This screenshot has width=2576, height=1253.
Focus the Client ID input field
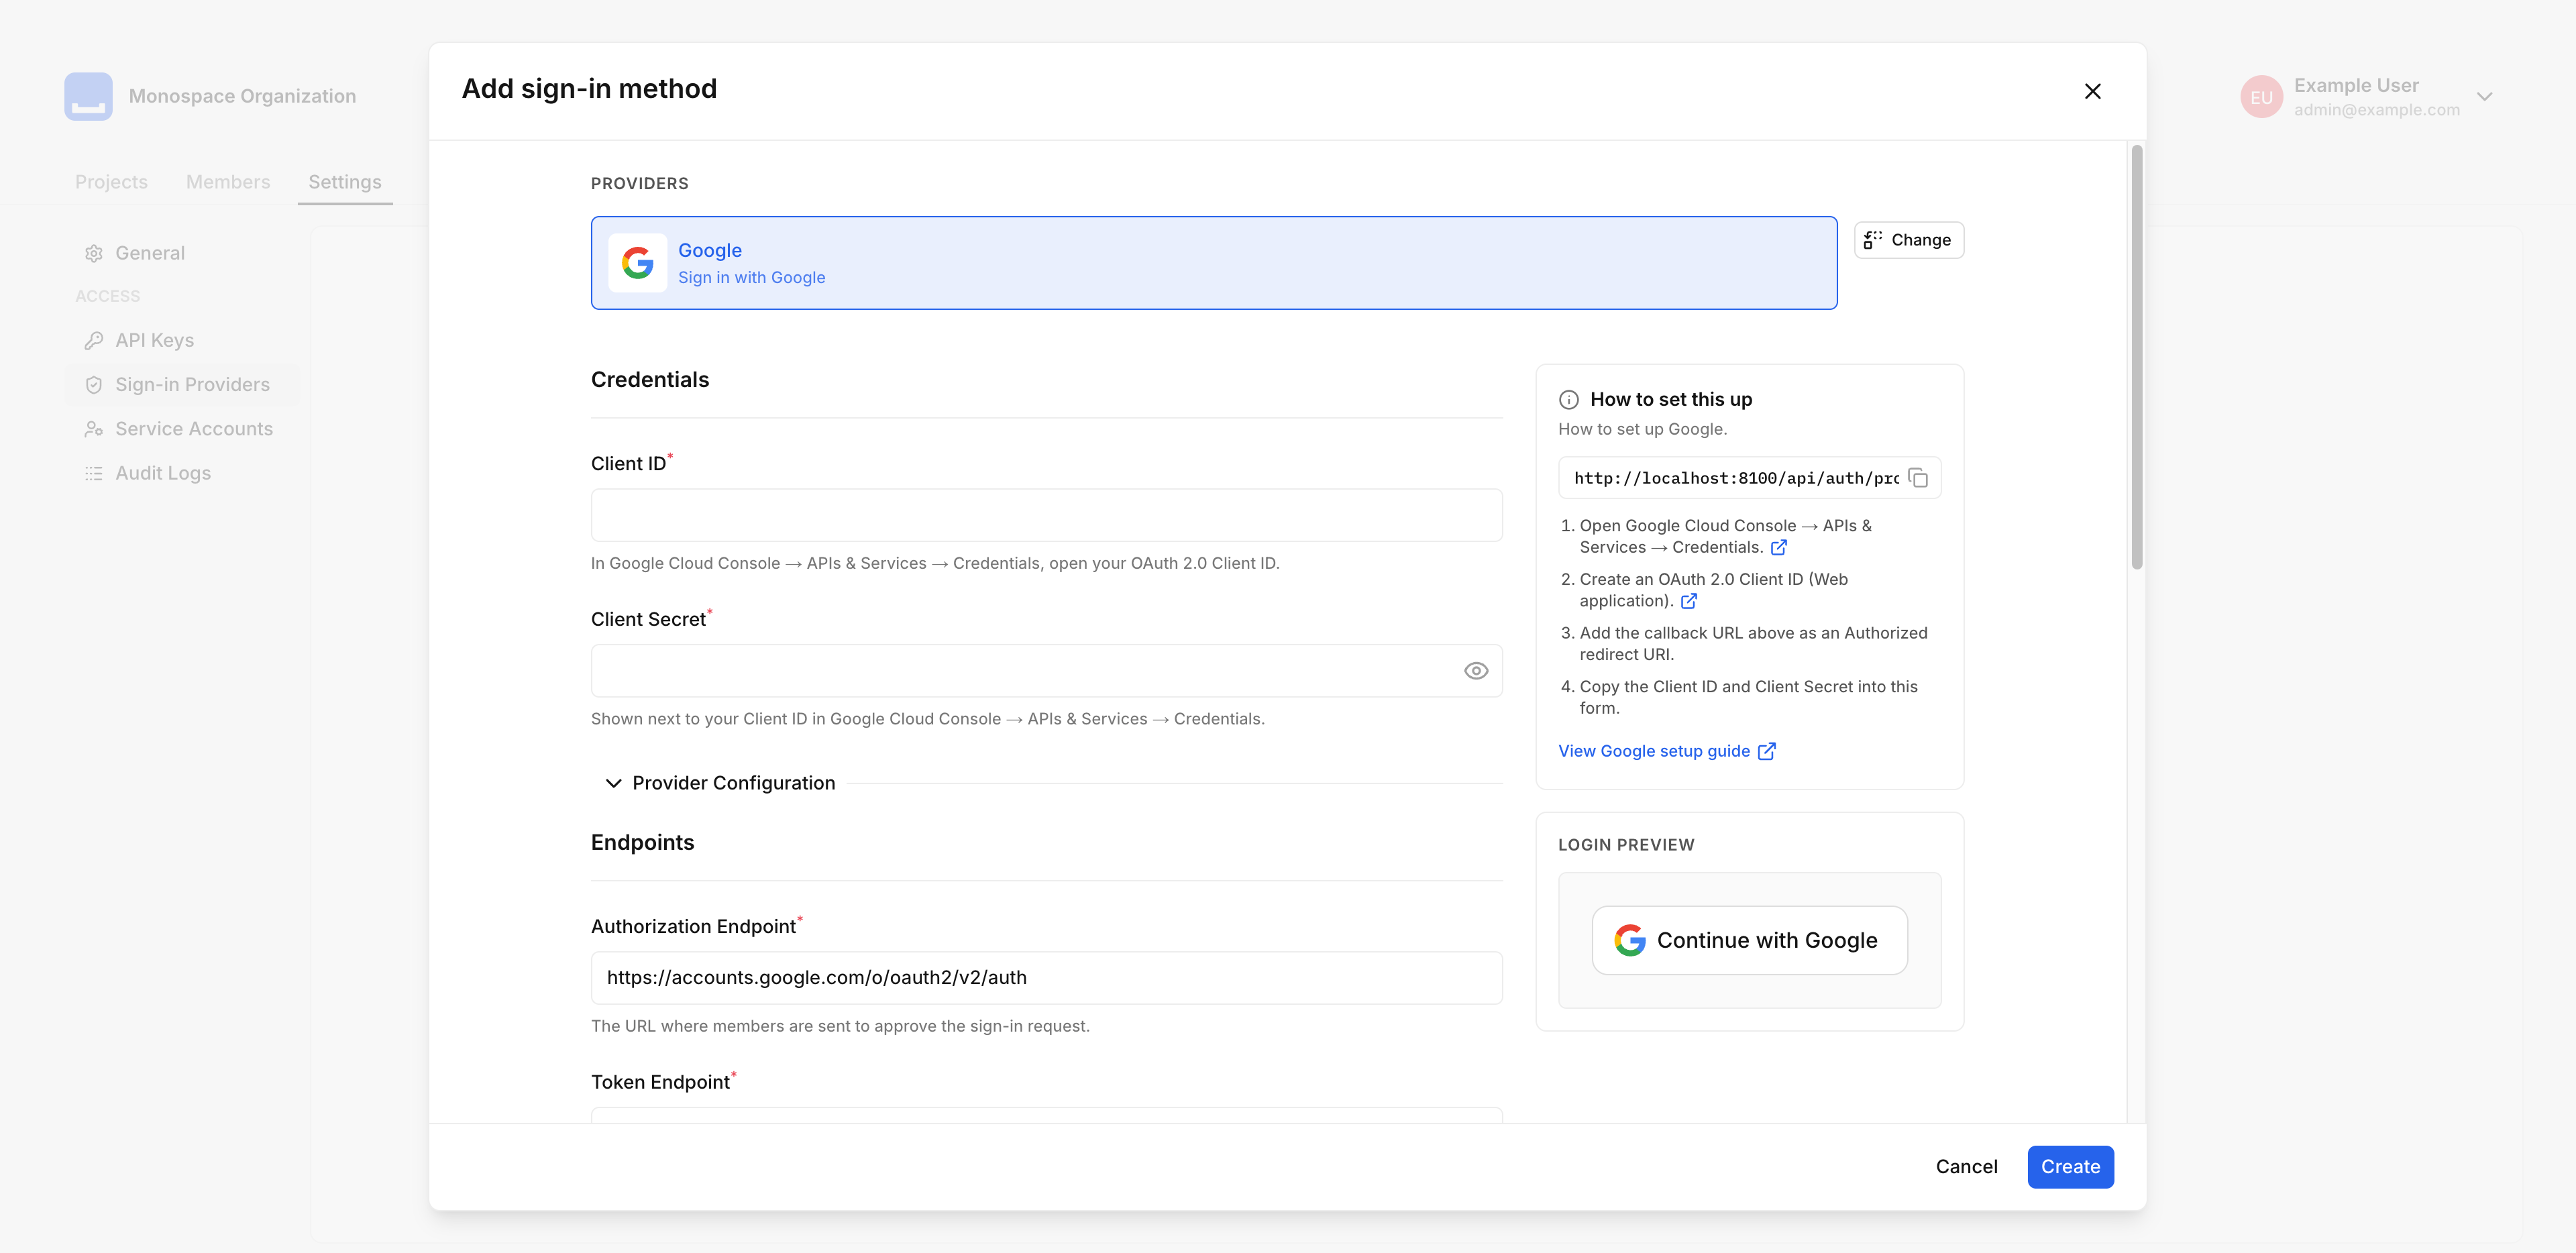point(1046,515)
